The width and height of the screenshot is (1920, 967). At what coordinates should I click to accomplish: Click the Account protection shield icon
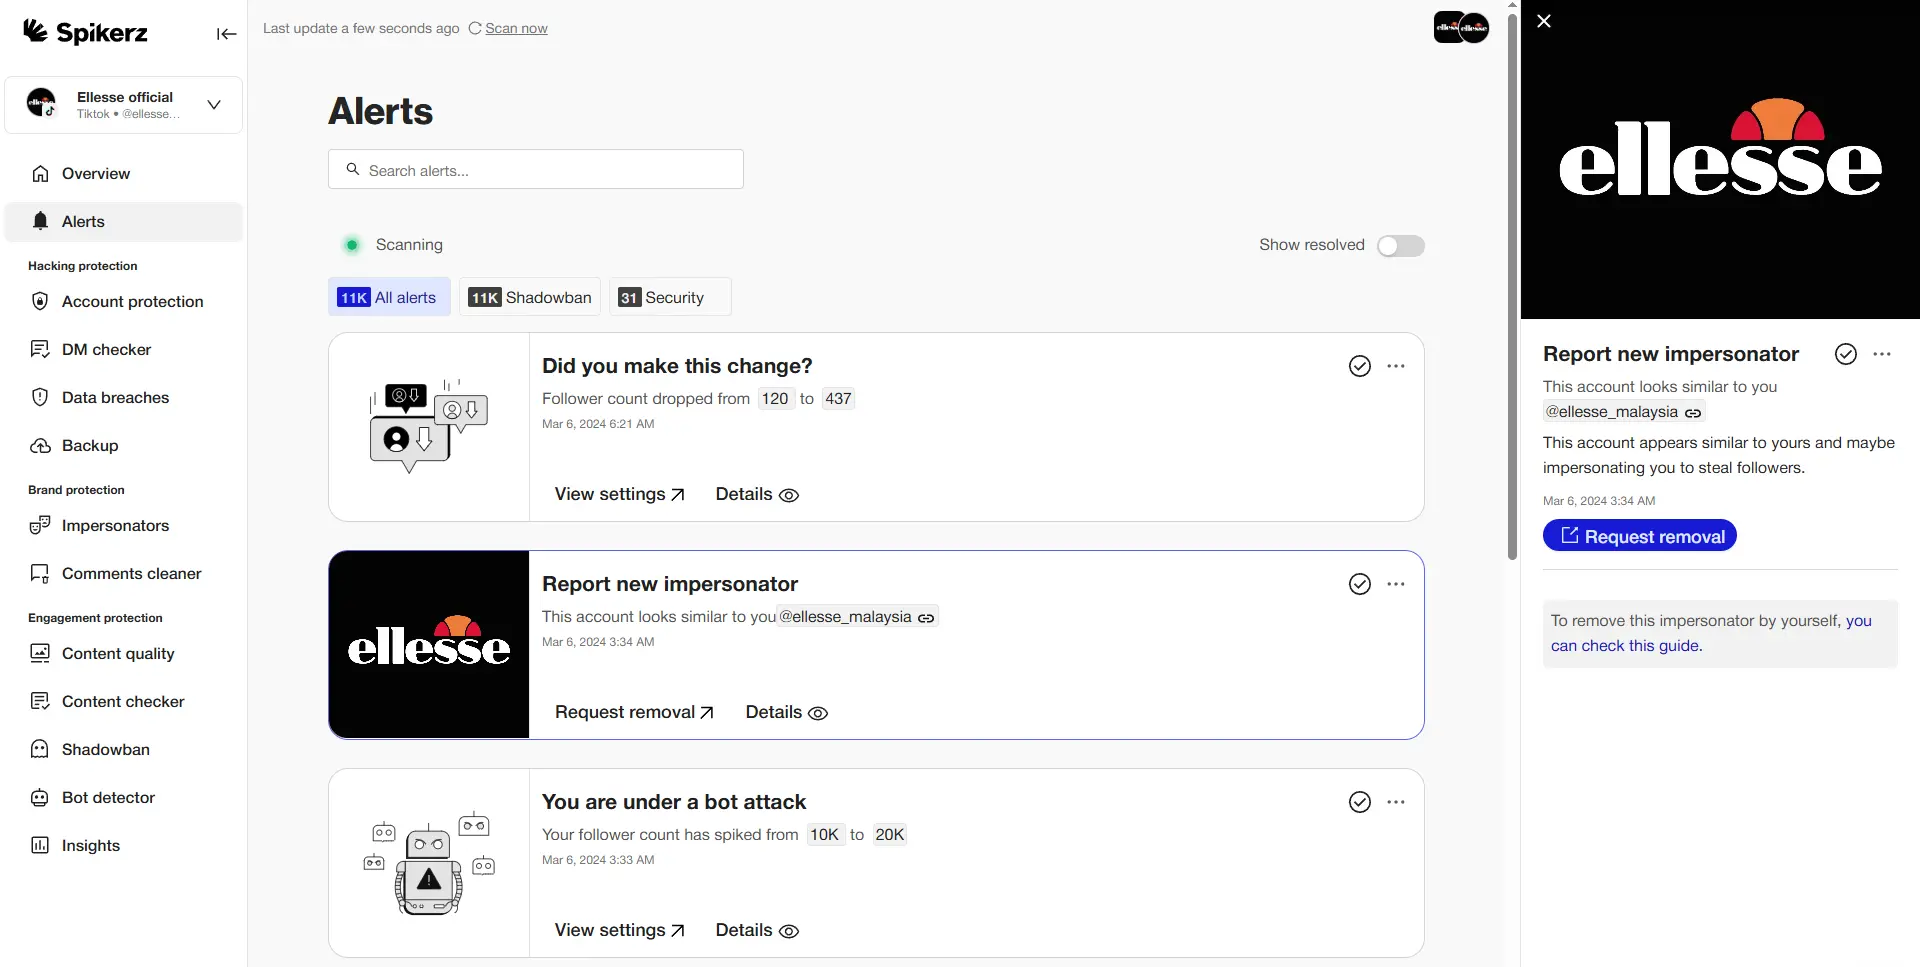click(40, 302)
